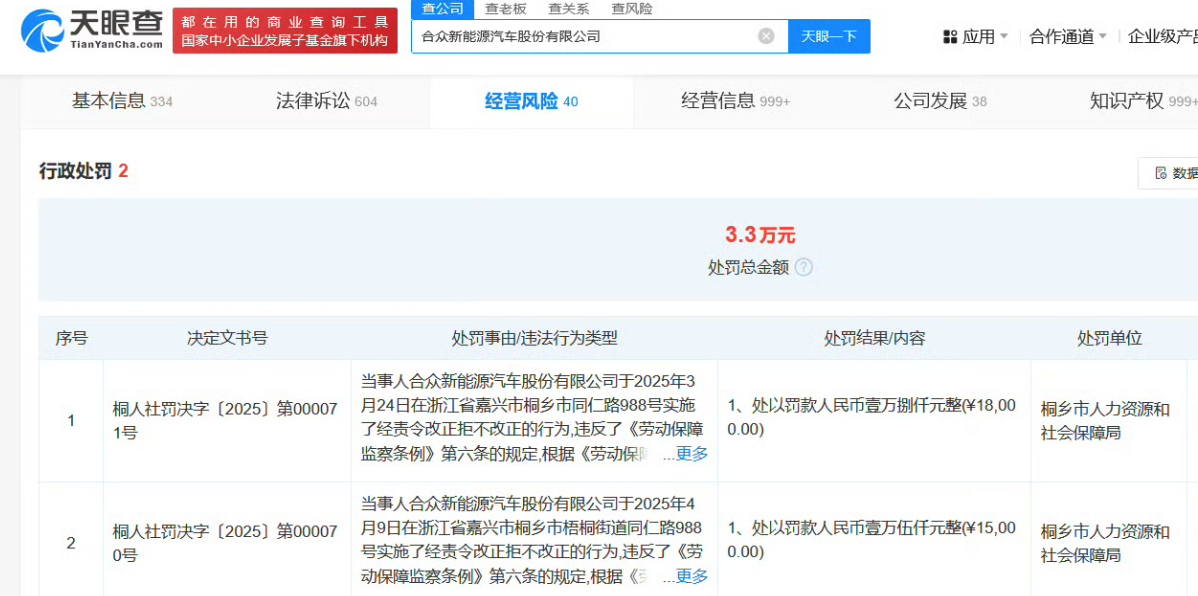Click the 数据 export icon button
This screenshot has width=1198, height=596.
(1169, 173)
